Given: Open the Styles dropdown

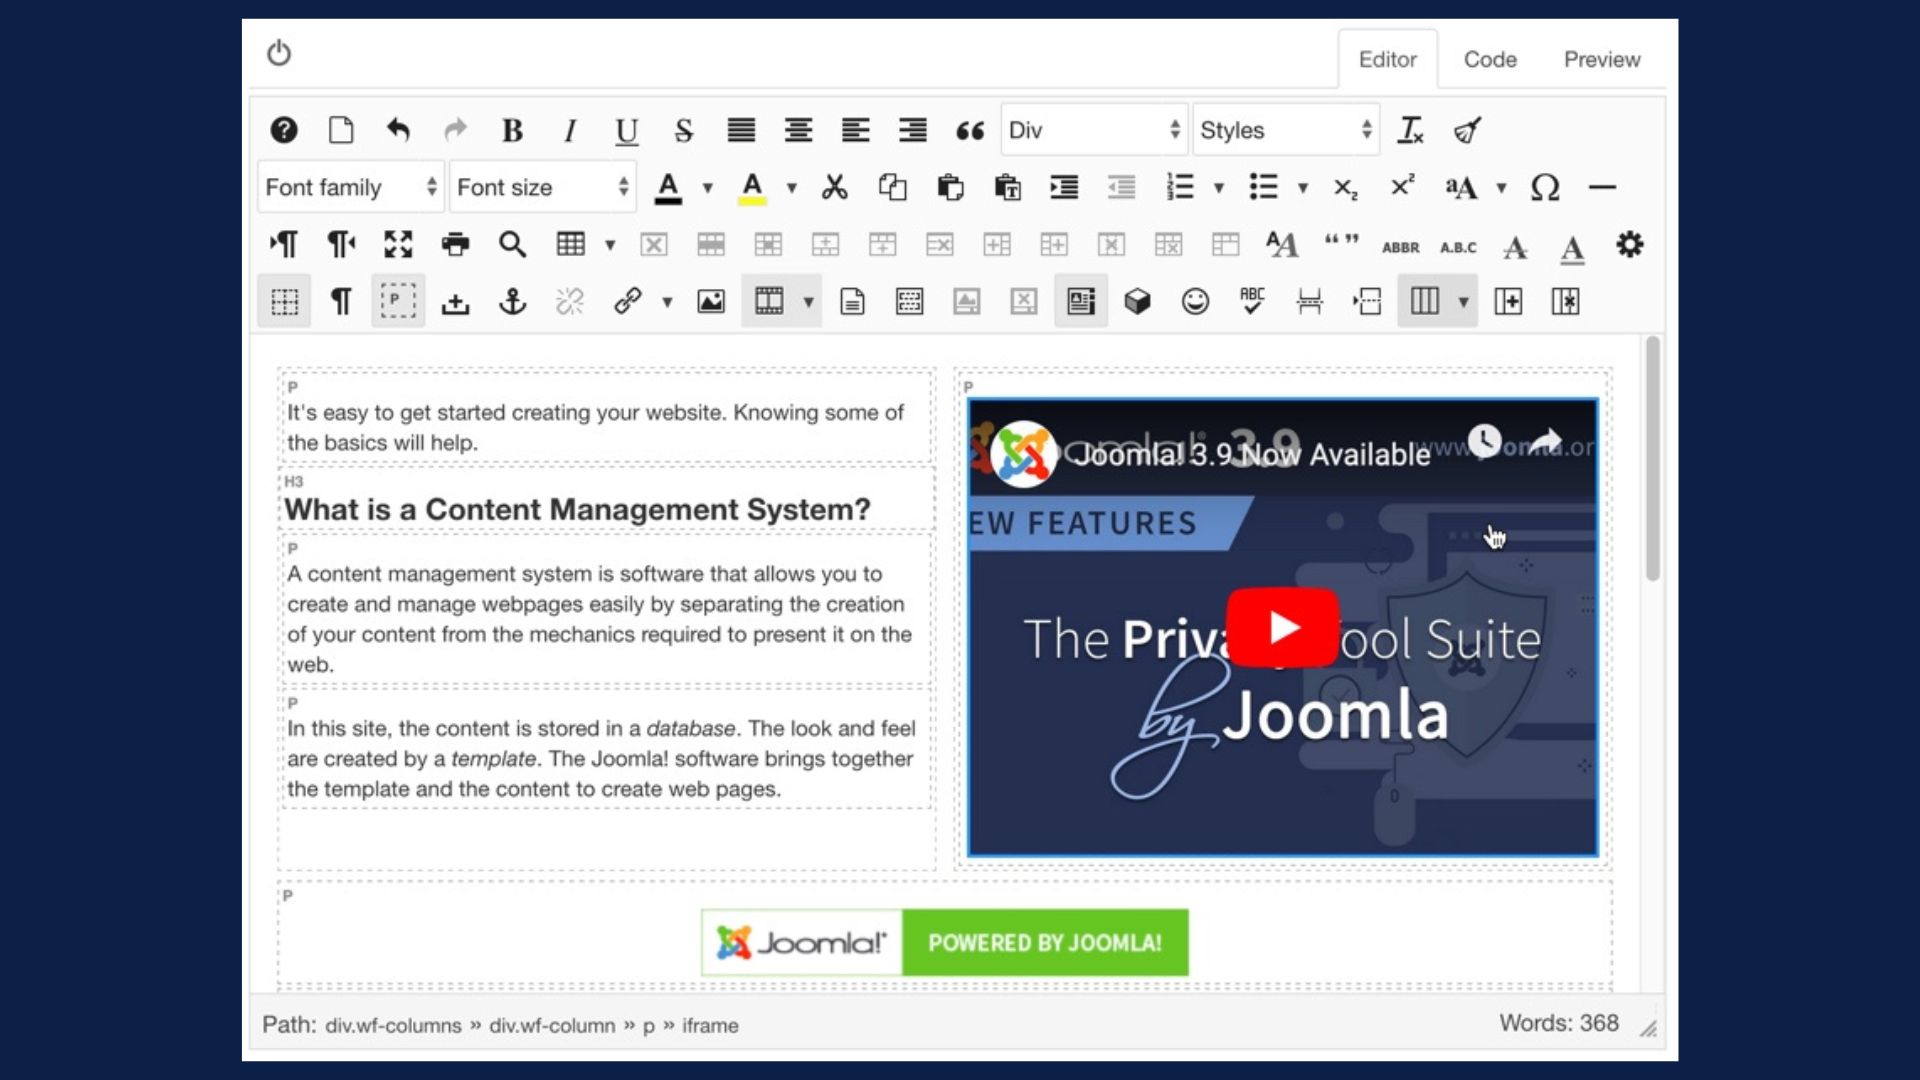Looking at the screenshot, I should [x=1286, y=130].
